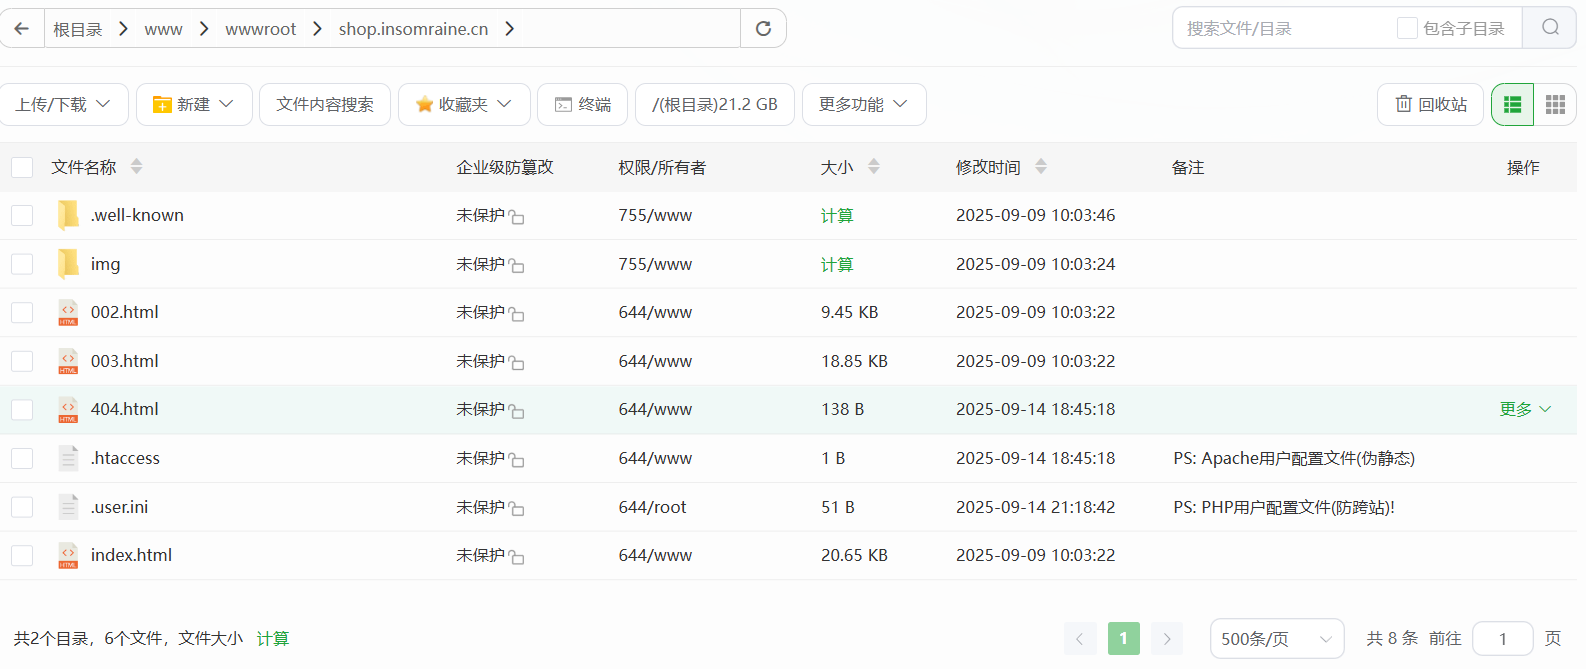Select the 404.html row checkbox

(x=22, y=410)
